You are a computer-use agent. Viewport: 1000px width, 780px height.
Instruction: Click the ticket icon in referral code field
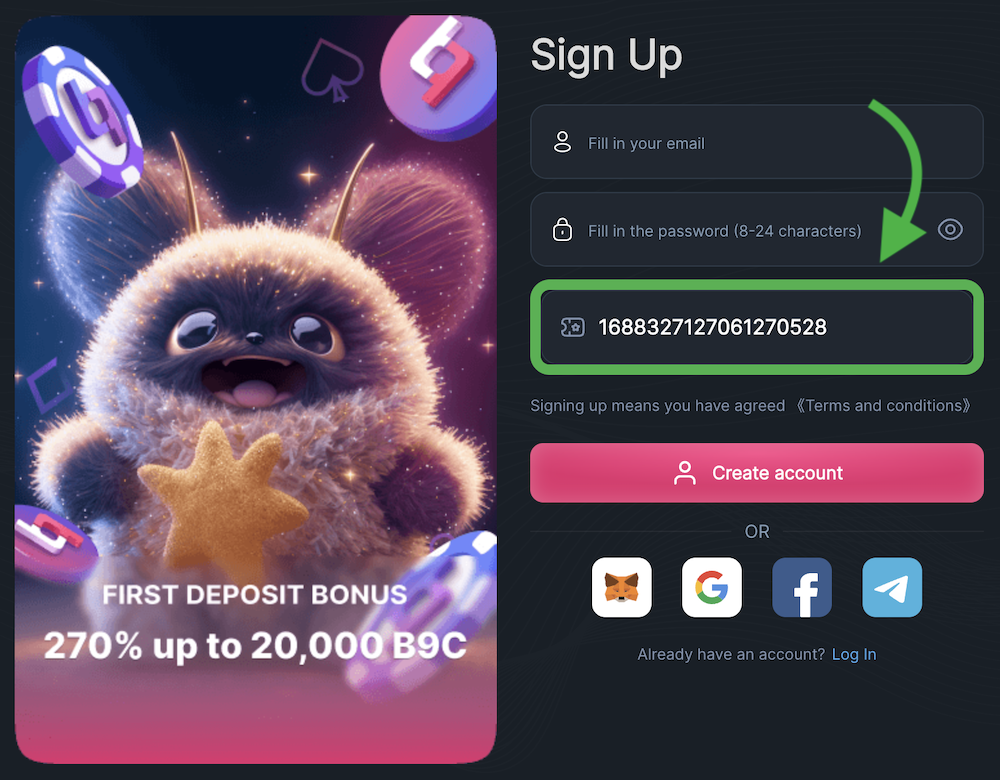pos(572,327)
